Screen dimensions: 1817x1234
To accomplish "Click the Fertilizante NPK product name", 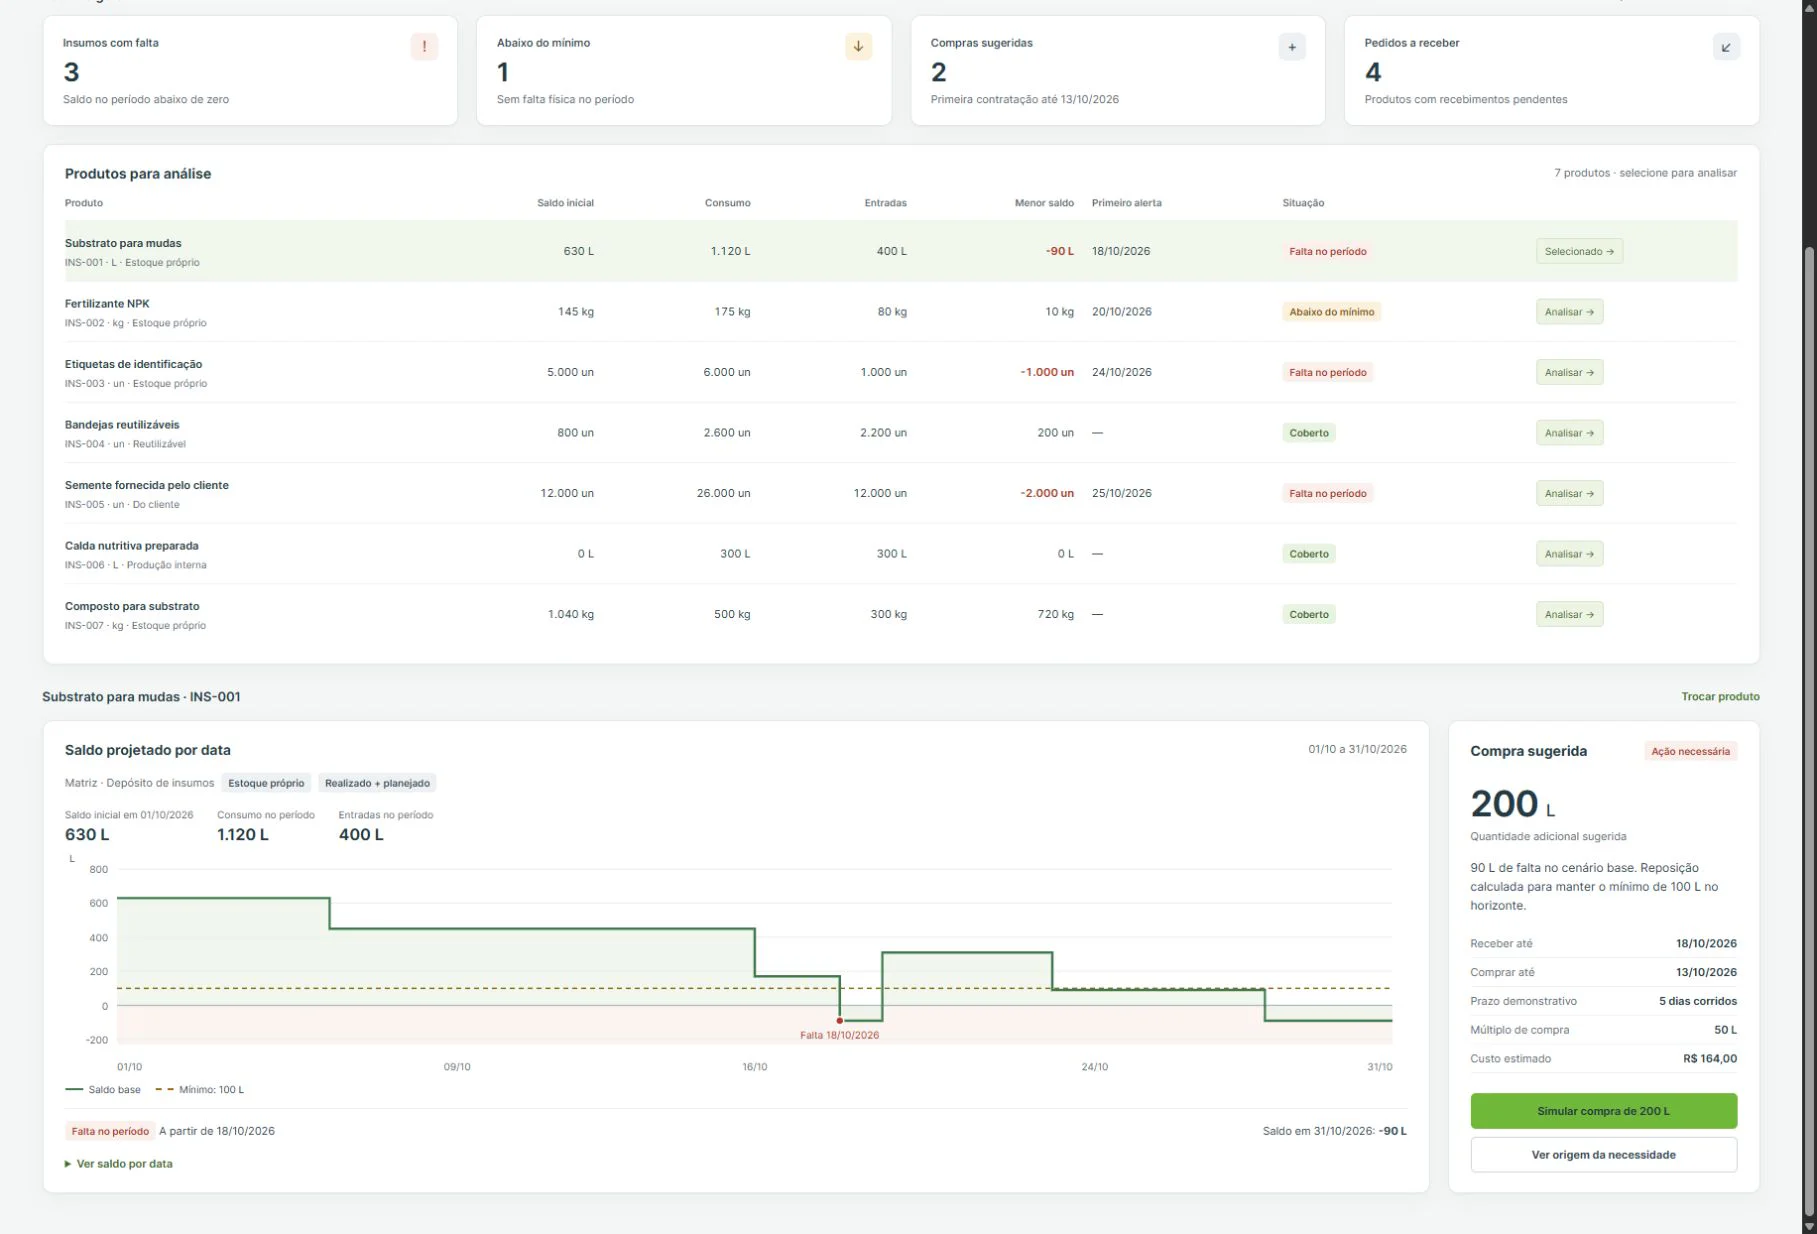I will (107, 304).
